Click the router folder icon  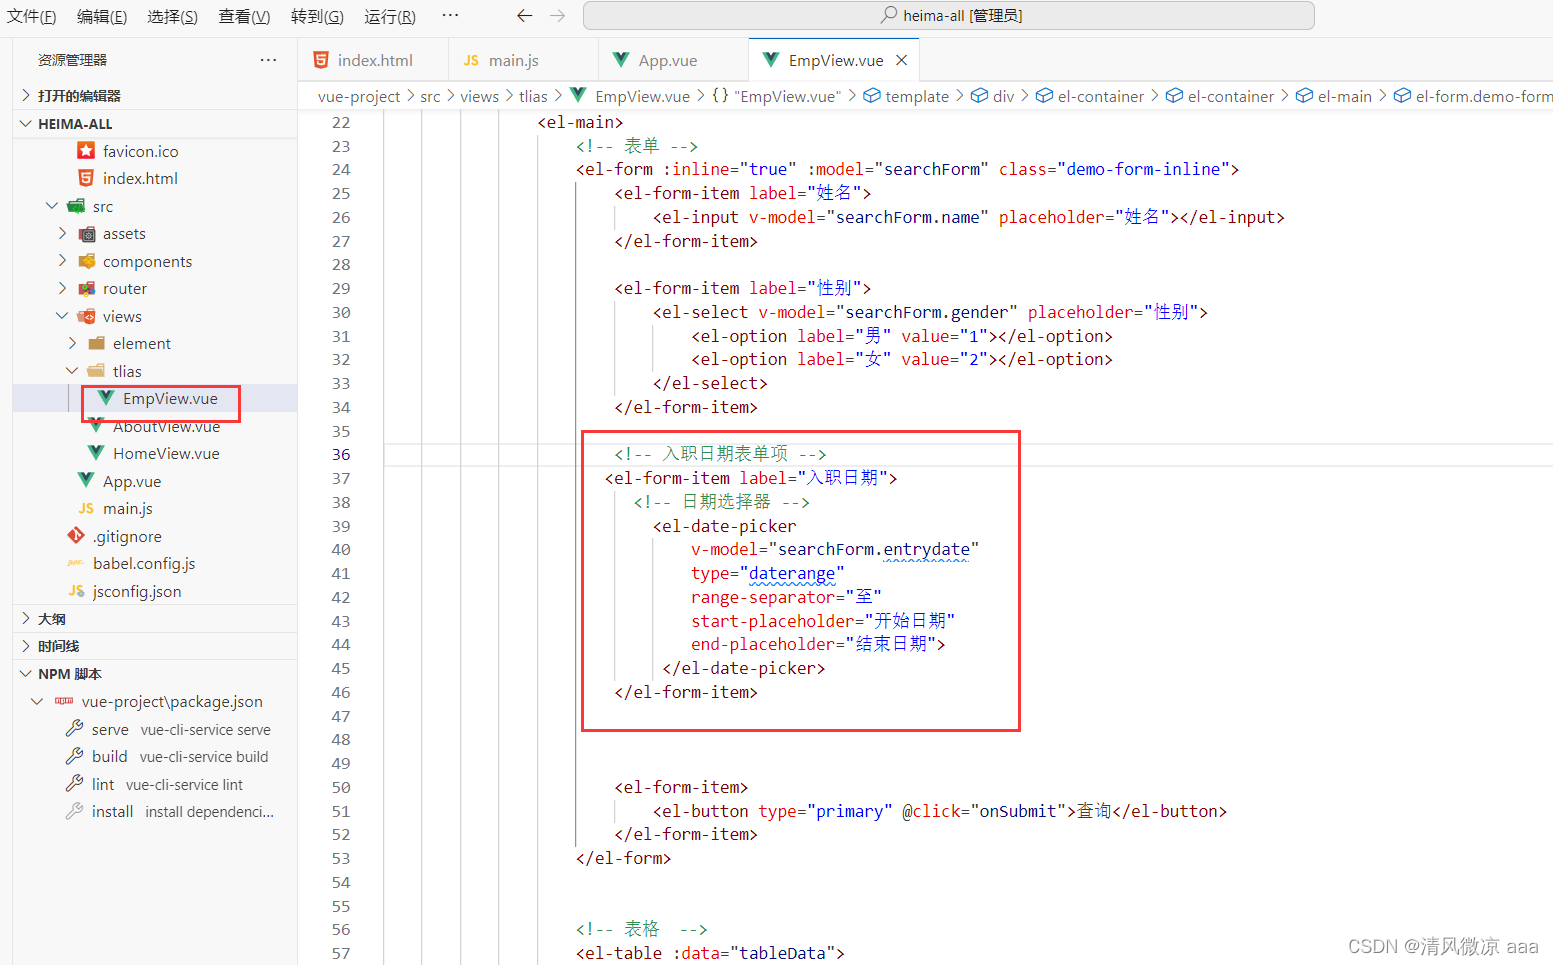point(87,289)
